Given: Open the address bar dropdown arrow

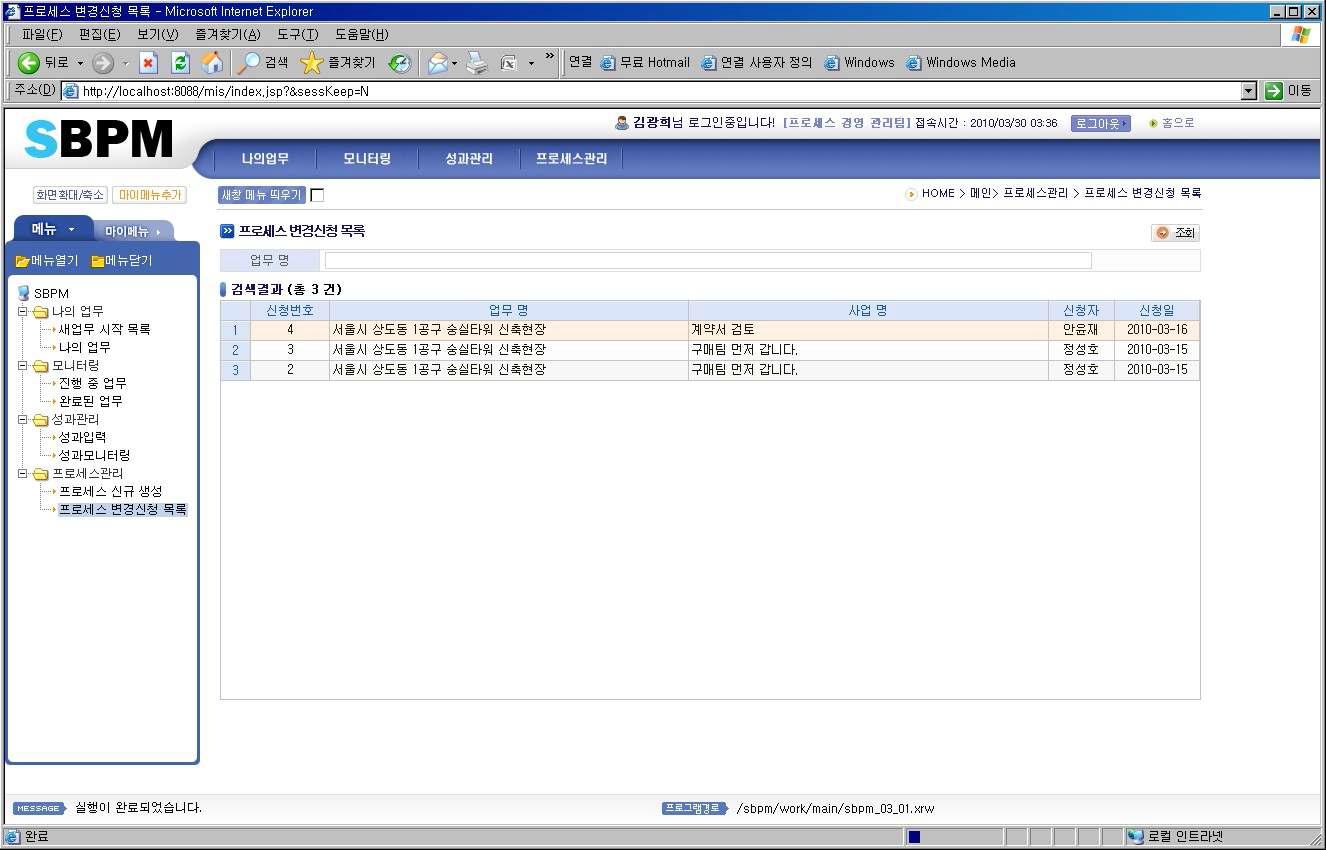Looking at the screenshot, I should pyautogui.click(x=1248, y=91).
